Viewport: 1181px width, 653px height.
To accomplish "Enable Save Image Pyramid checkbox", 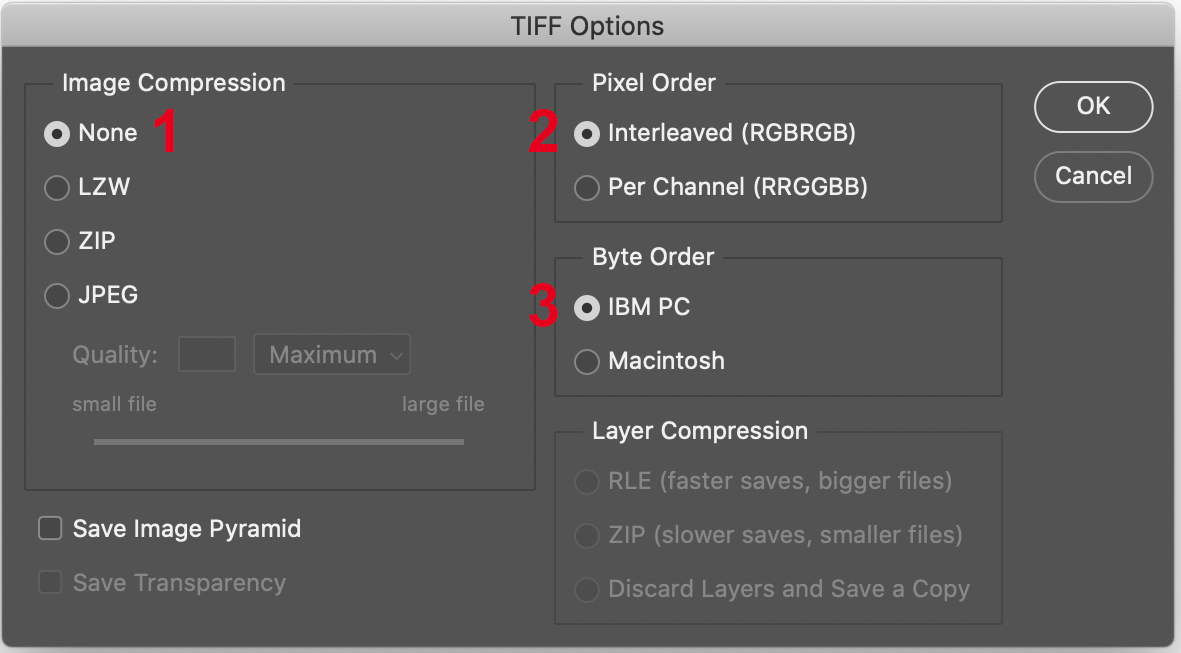I will coord(50,529).
